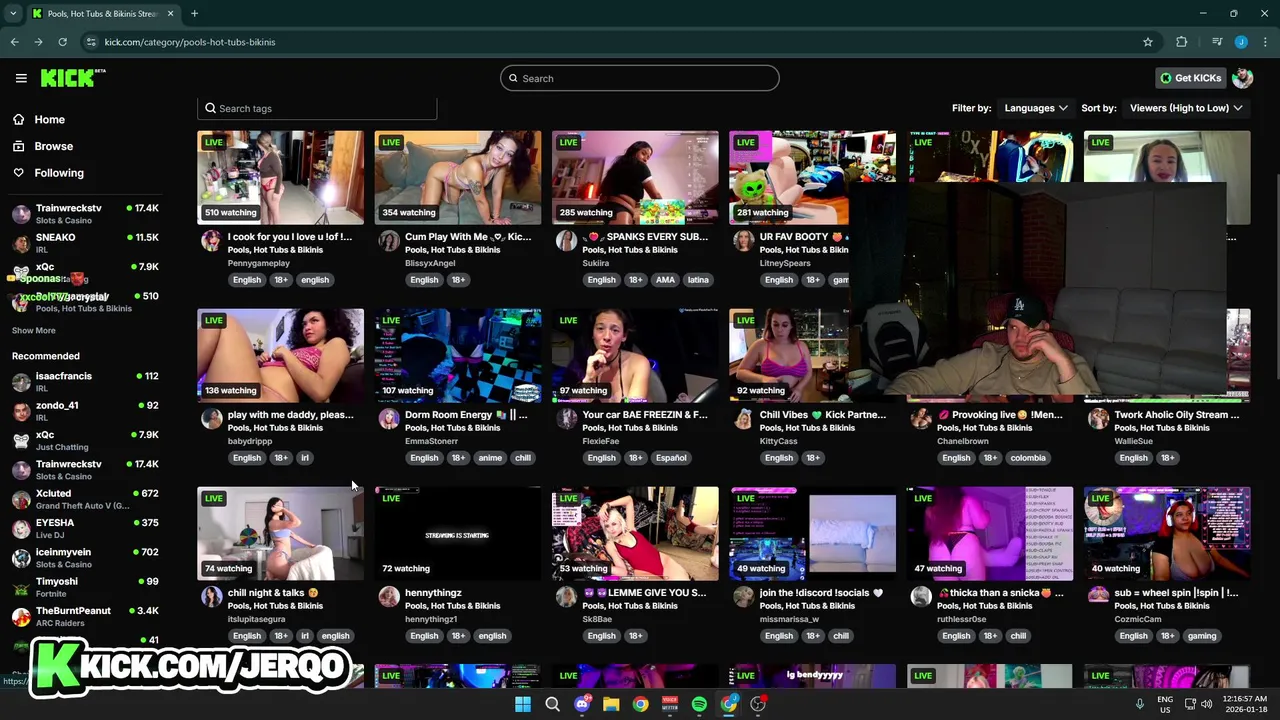1280x720 pixels.
Task: Open the WallieSue channel link
Action: pyautogui.click(x=1134, y=441)
